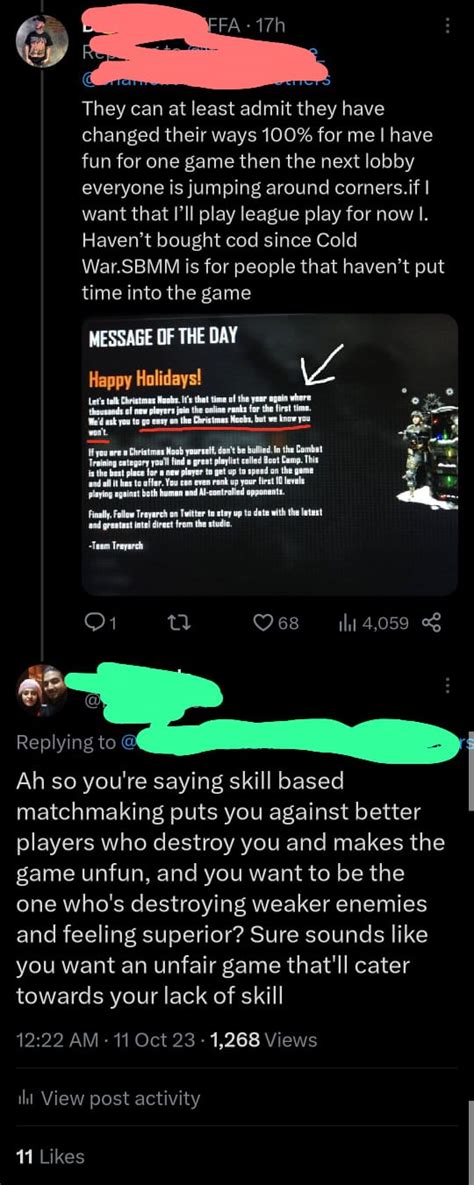Click the 4,059 views count

click(x=386, y=623)
